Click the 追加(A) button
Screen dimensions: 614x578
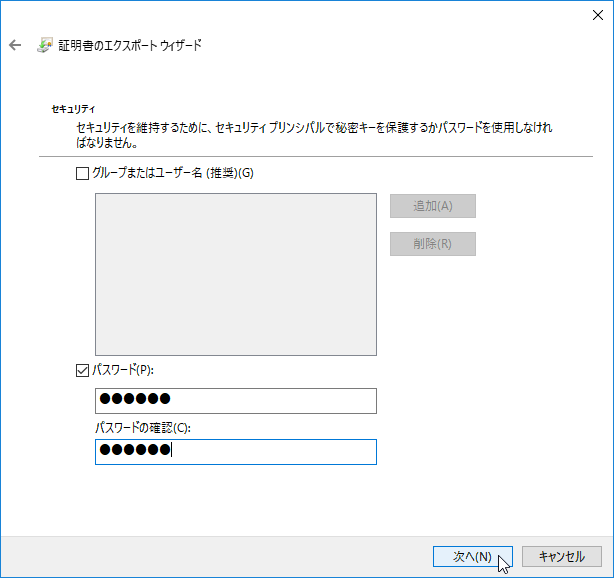click(433, 206)
